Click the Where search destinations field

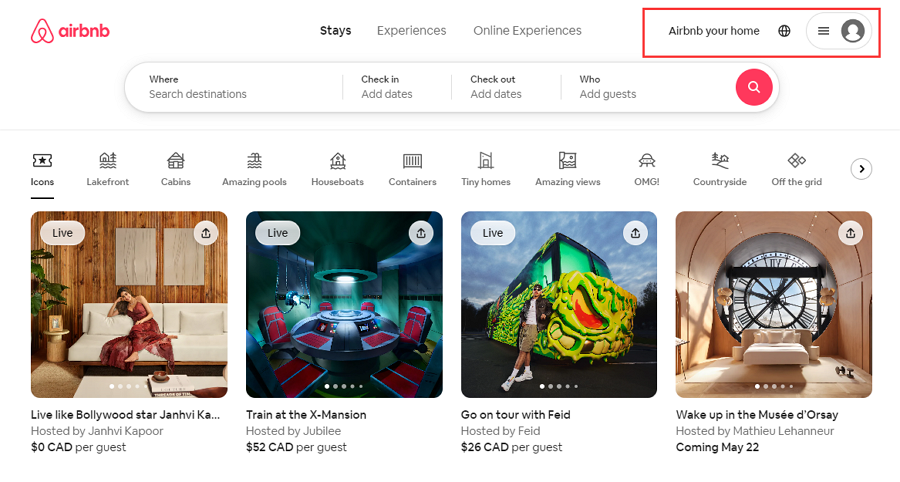pos(230,87)
